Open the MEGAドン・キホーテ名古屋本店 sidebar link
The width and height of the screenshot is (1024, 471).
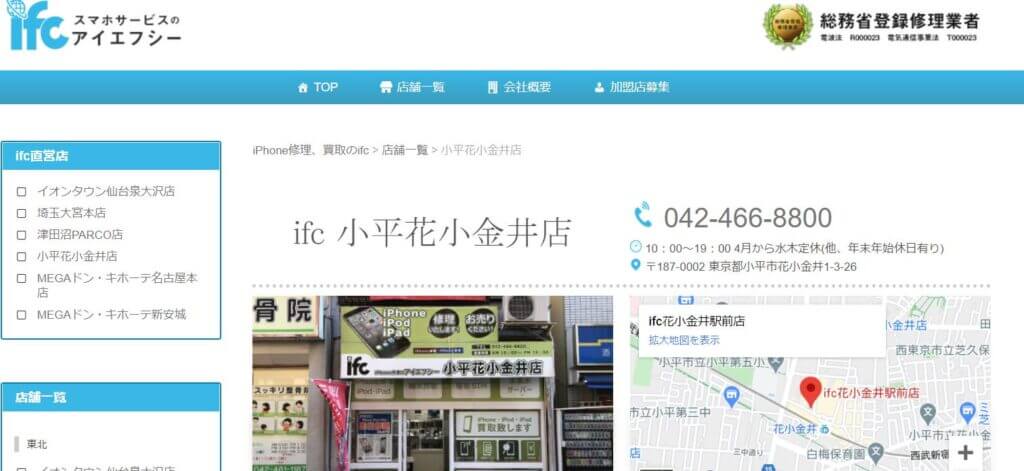point(117,285)
